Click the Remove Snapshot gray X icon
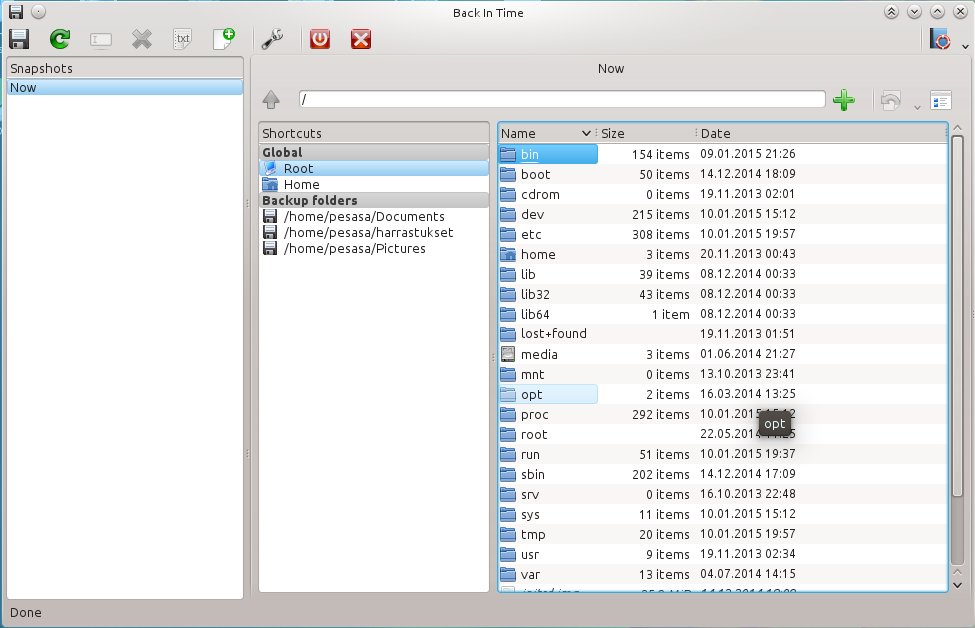The height and width of the screenshot is (628, 975). tap(142, 40)
